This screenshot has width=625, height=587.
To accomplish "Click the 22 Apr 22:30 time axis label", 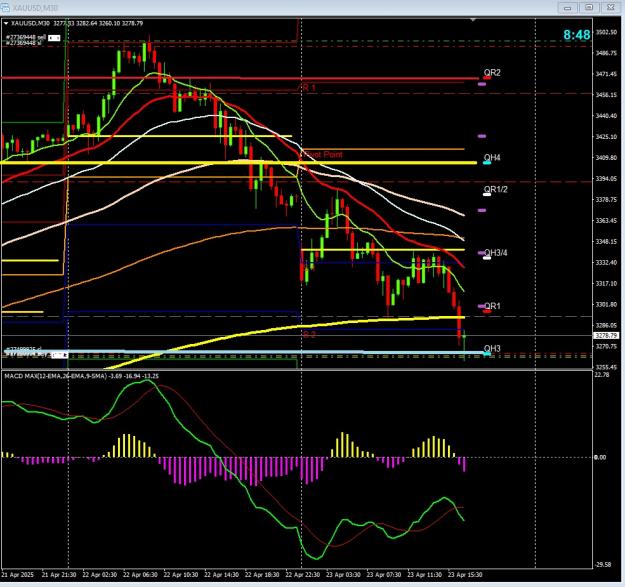I will coord(303,575).
